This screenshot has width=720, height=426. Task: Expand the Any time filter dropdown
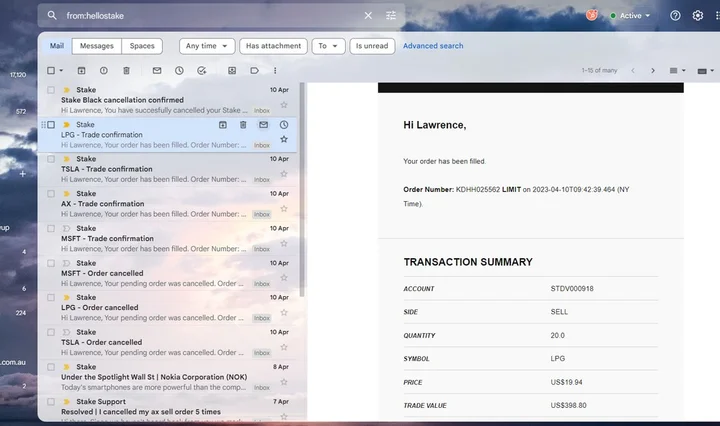(x=207, y=46)
